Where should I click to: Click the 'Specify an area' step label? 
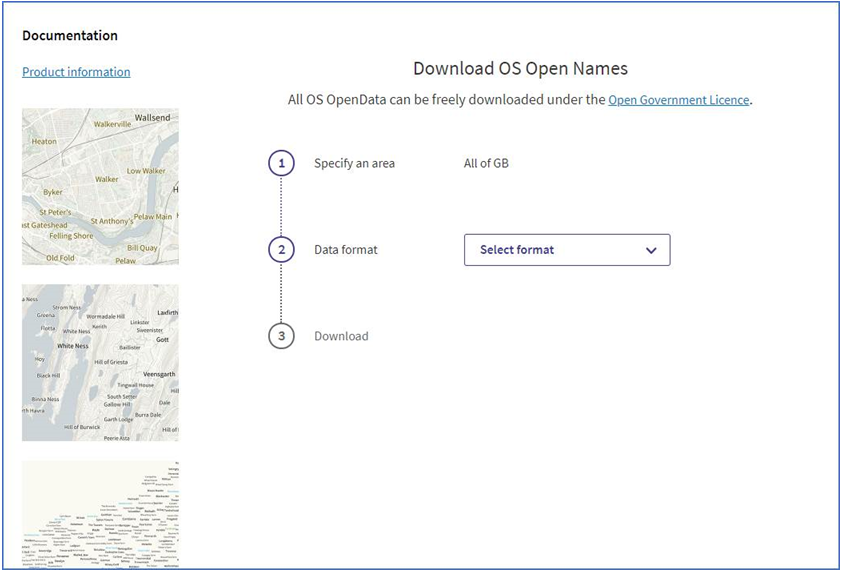click(x=354, y=163)
